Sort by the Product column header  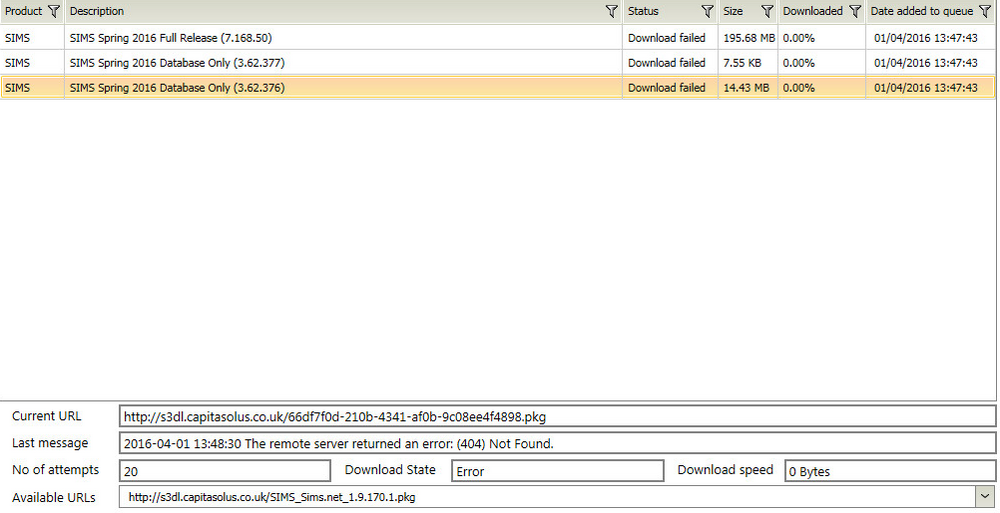click(x=24, y=11)
